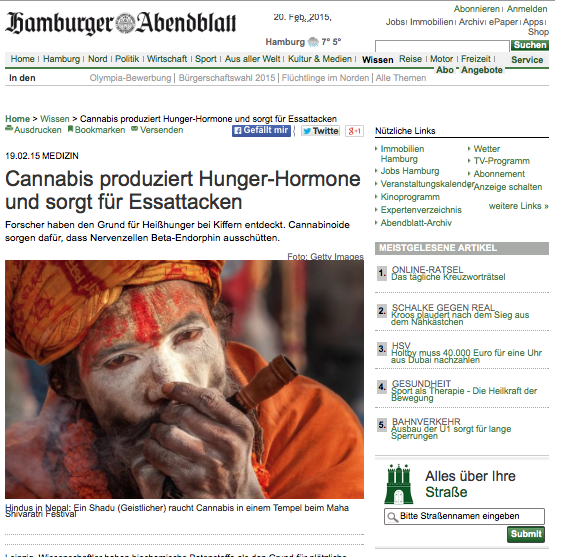Open the Alle Themen topics list
This screenshot has height=557, width=561.
point(401,78)
